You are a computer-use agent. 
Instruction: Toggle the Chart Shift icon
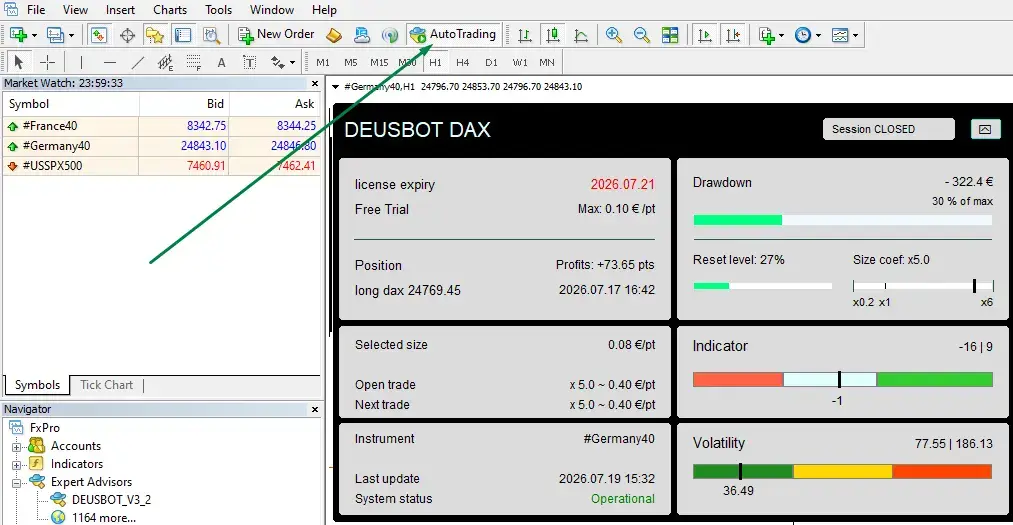(733, 35)
